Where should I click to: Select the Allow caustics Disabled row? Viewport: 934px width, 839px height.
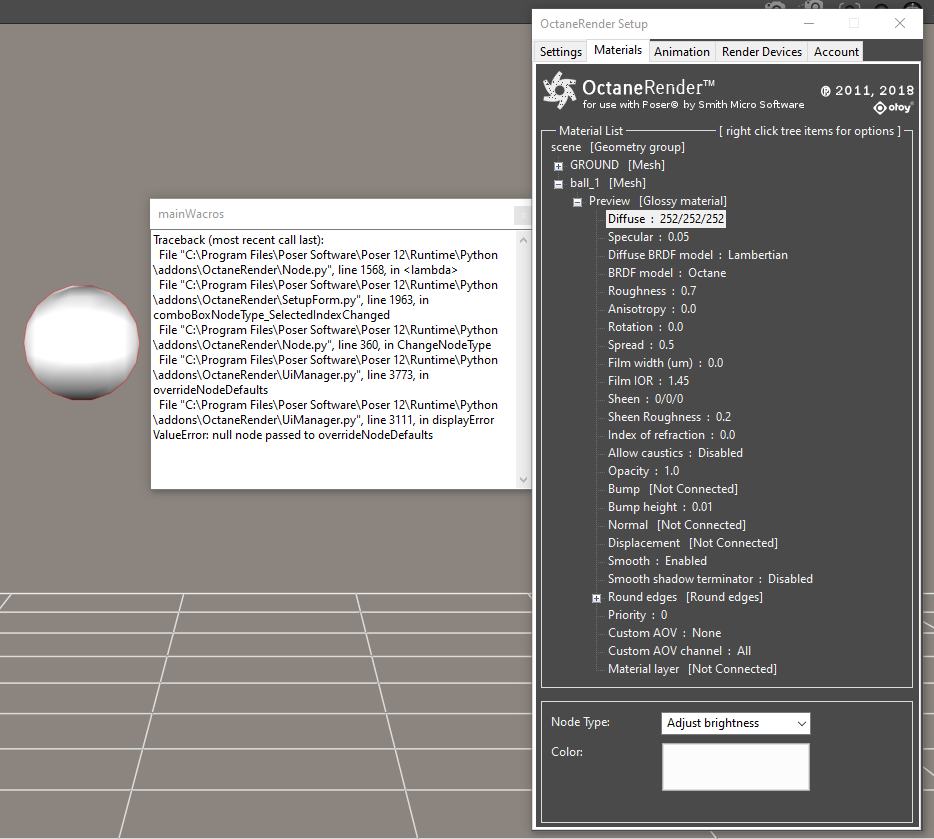(675, 453)
